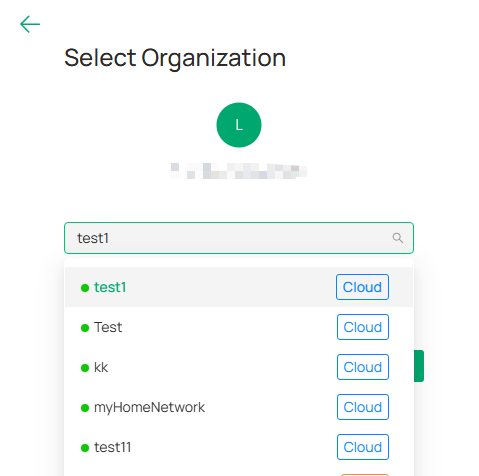Click the status dot next to myHomeNetwork

coord(85,408)
